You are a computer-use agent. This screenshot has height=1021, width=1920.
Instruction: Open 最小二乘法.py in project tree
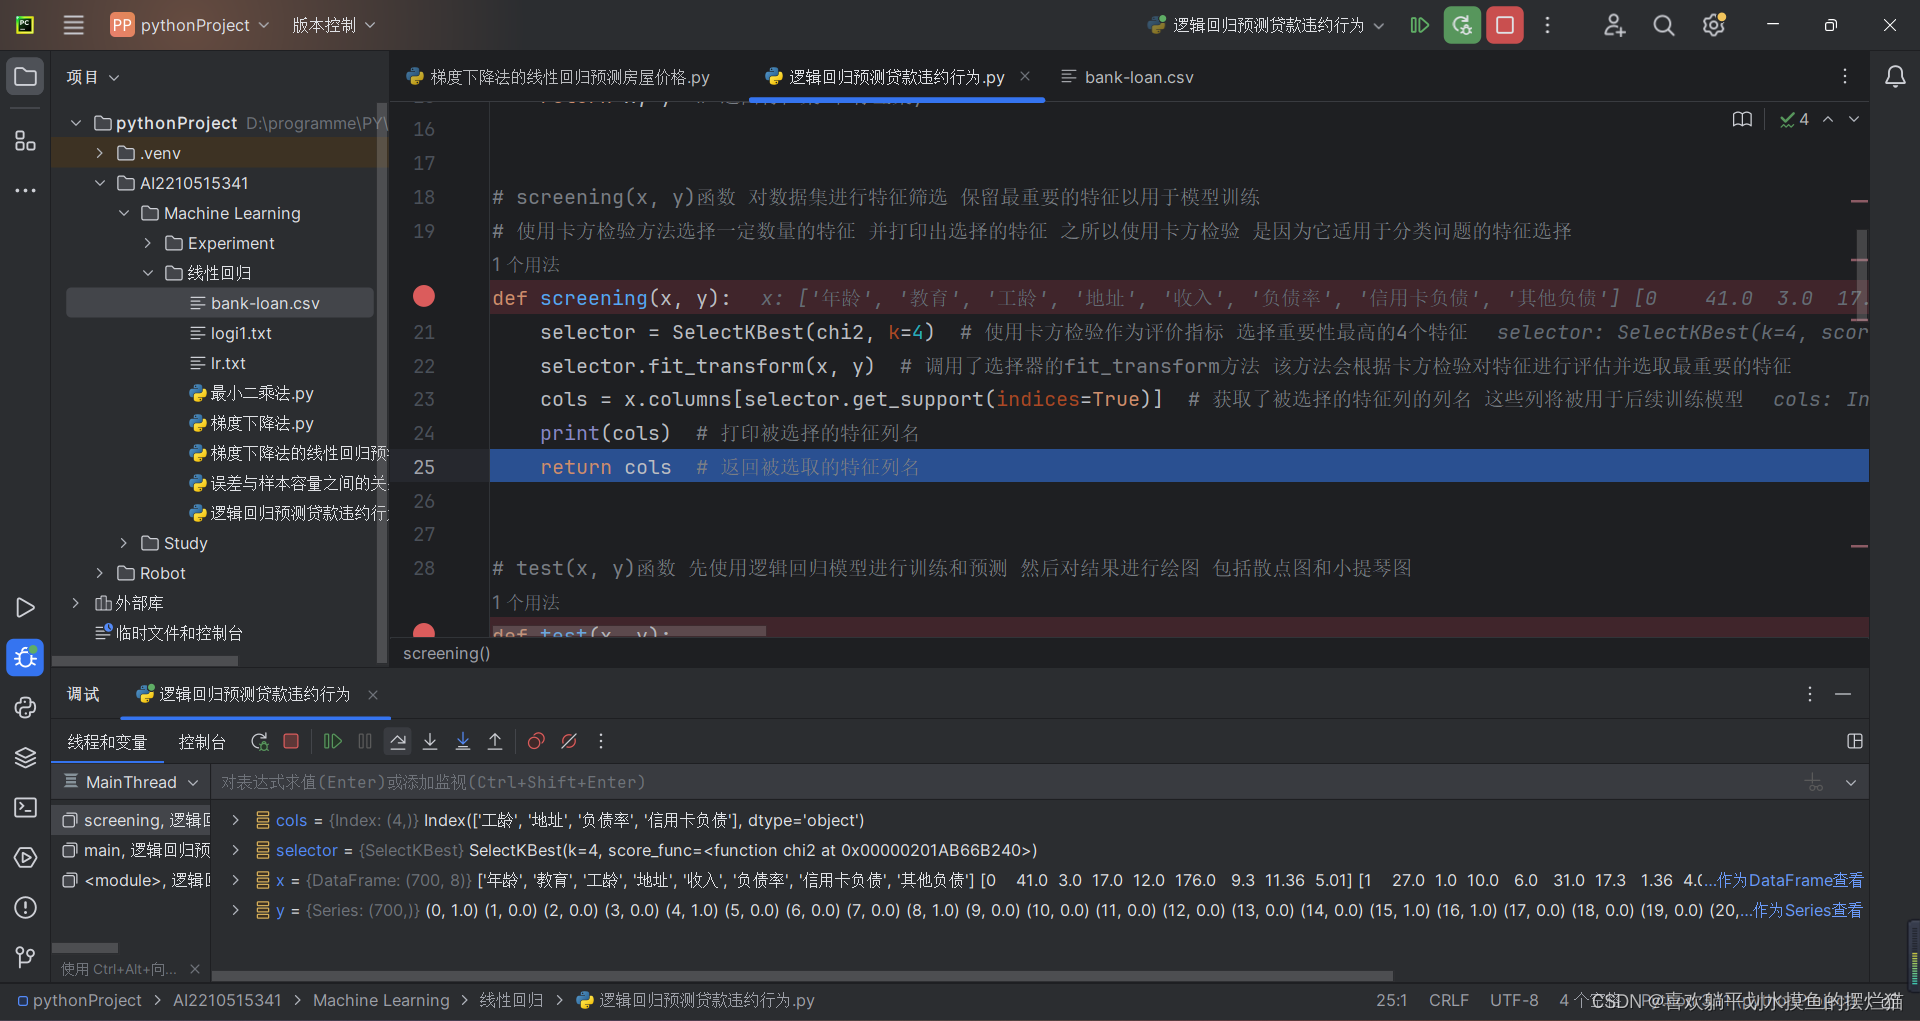coord(262,393)
